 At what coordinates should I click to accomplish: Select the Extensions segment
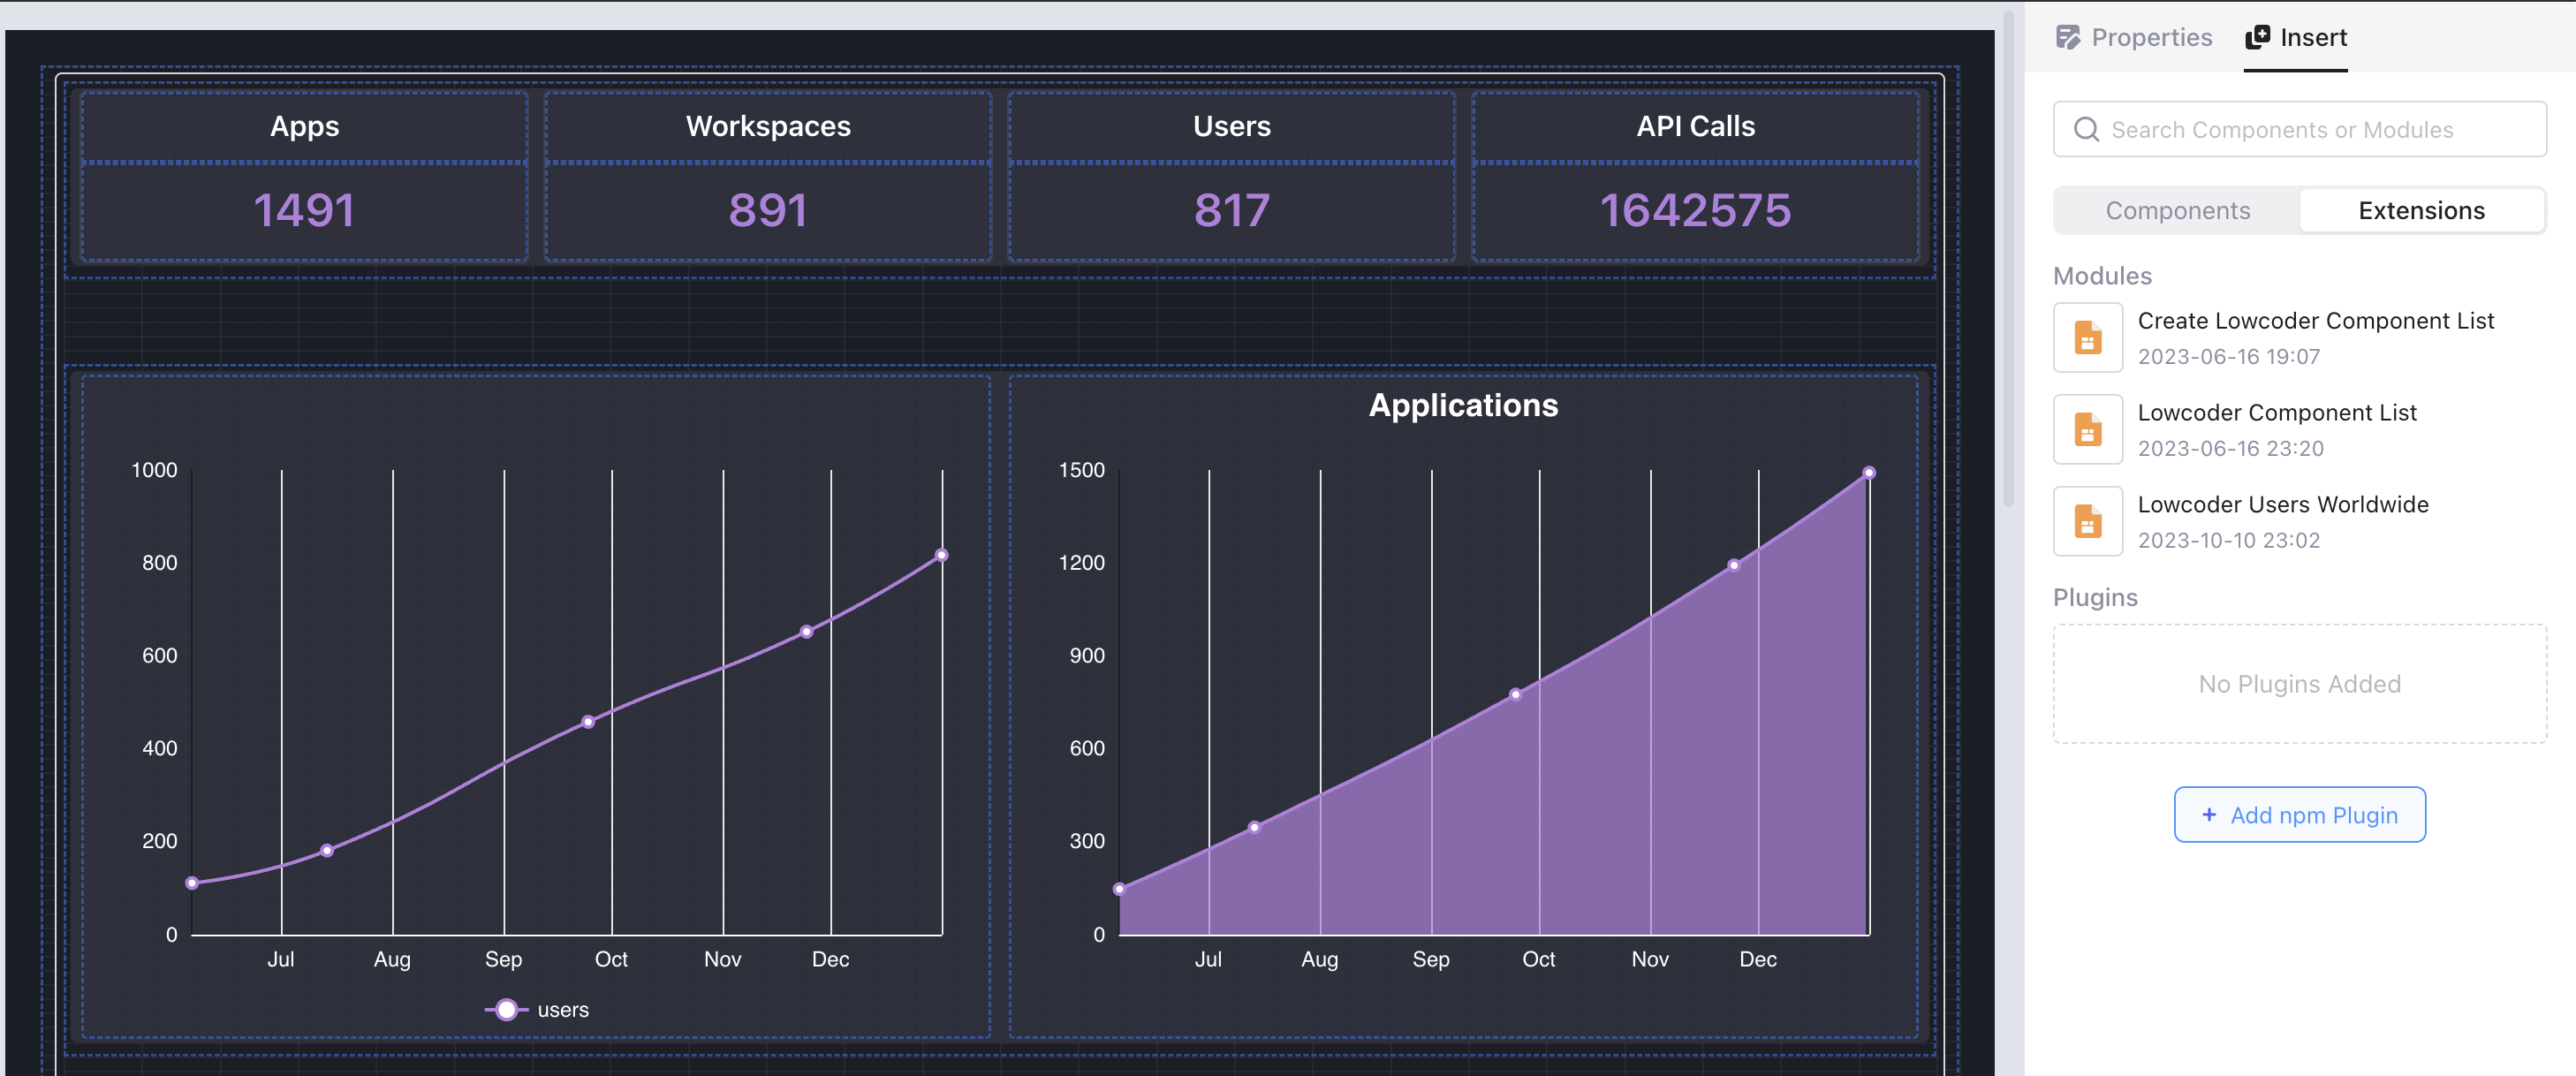(2420, 211)
